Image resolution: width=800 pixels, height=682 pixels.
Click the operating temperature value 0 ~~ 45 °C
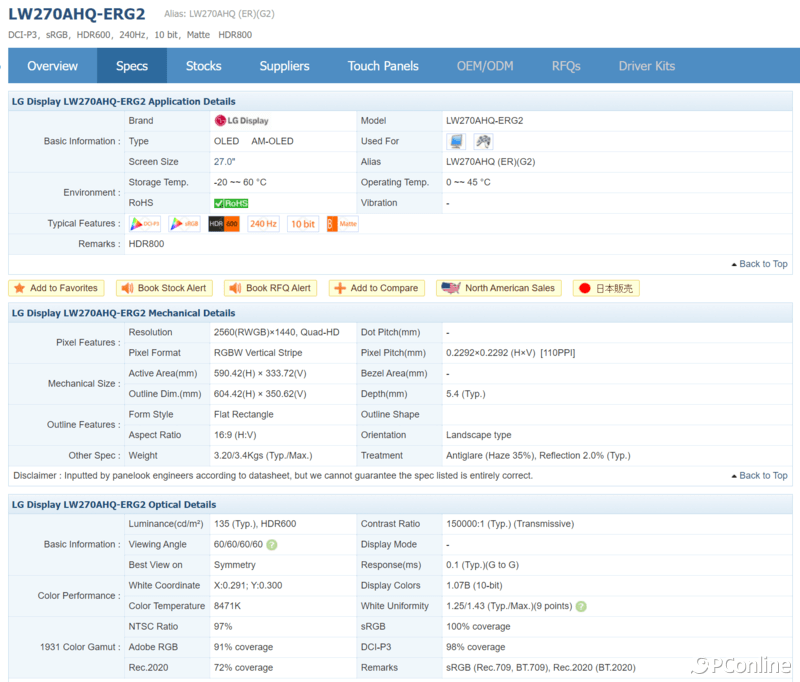click(x=468, y=182)
